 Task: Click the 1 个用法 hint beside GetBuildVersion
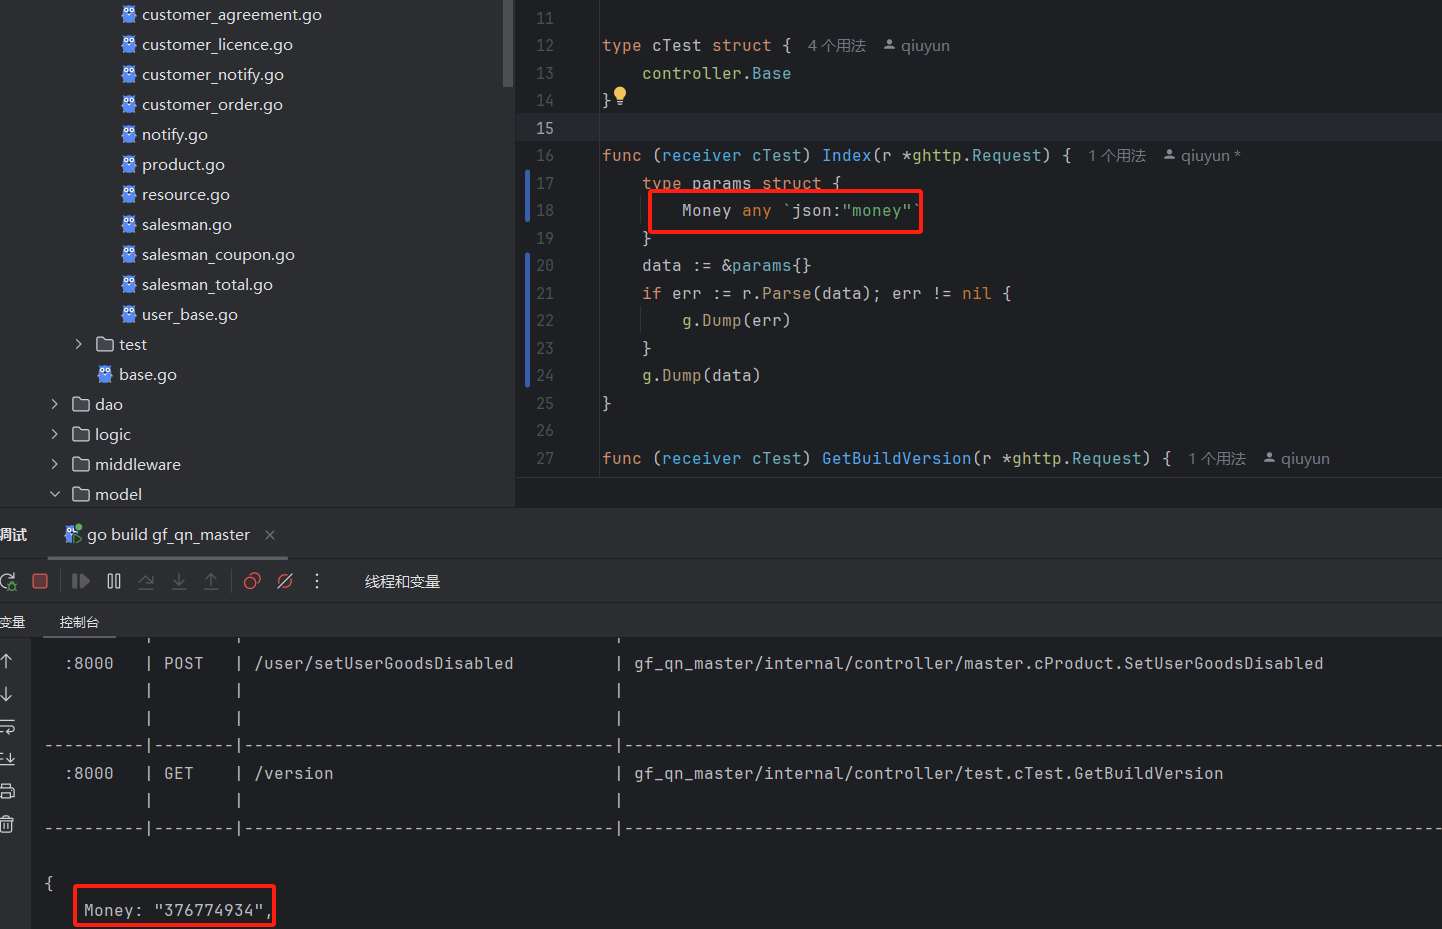point(1217,459)
